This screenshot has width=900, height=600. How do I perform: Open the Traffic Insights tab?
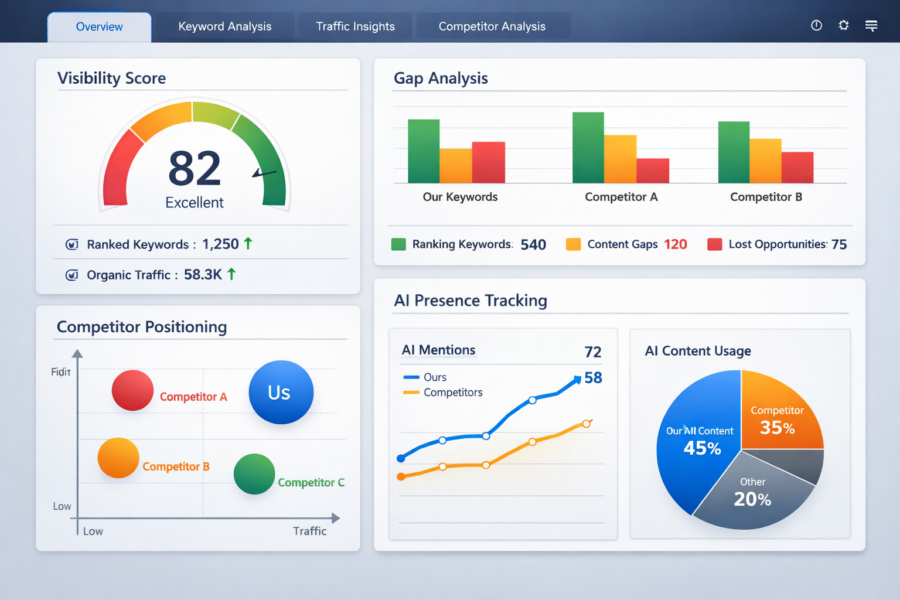(x=355, y=26)
